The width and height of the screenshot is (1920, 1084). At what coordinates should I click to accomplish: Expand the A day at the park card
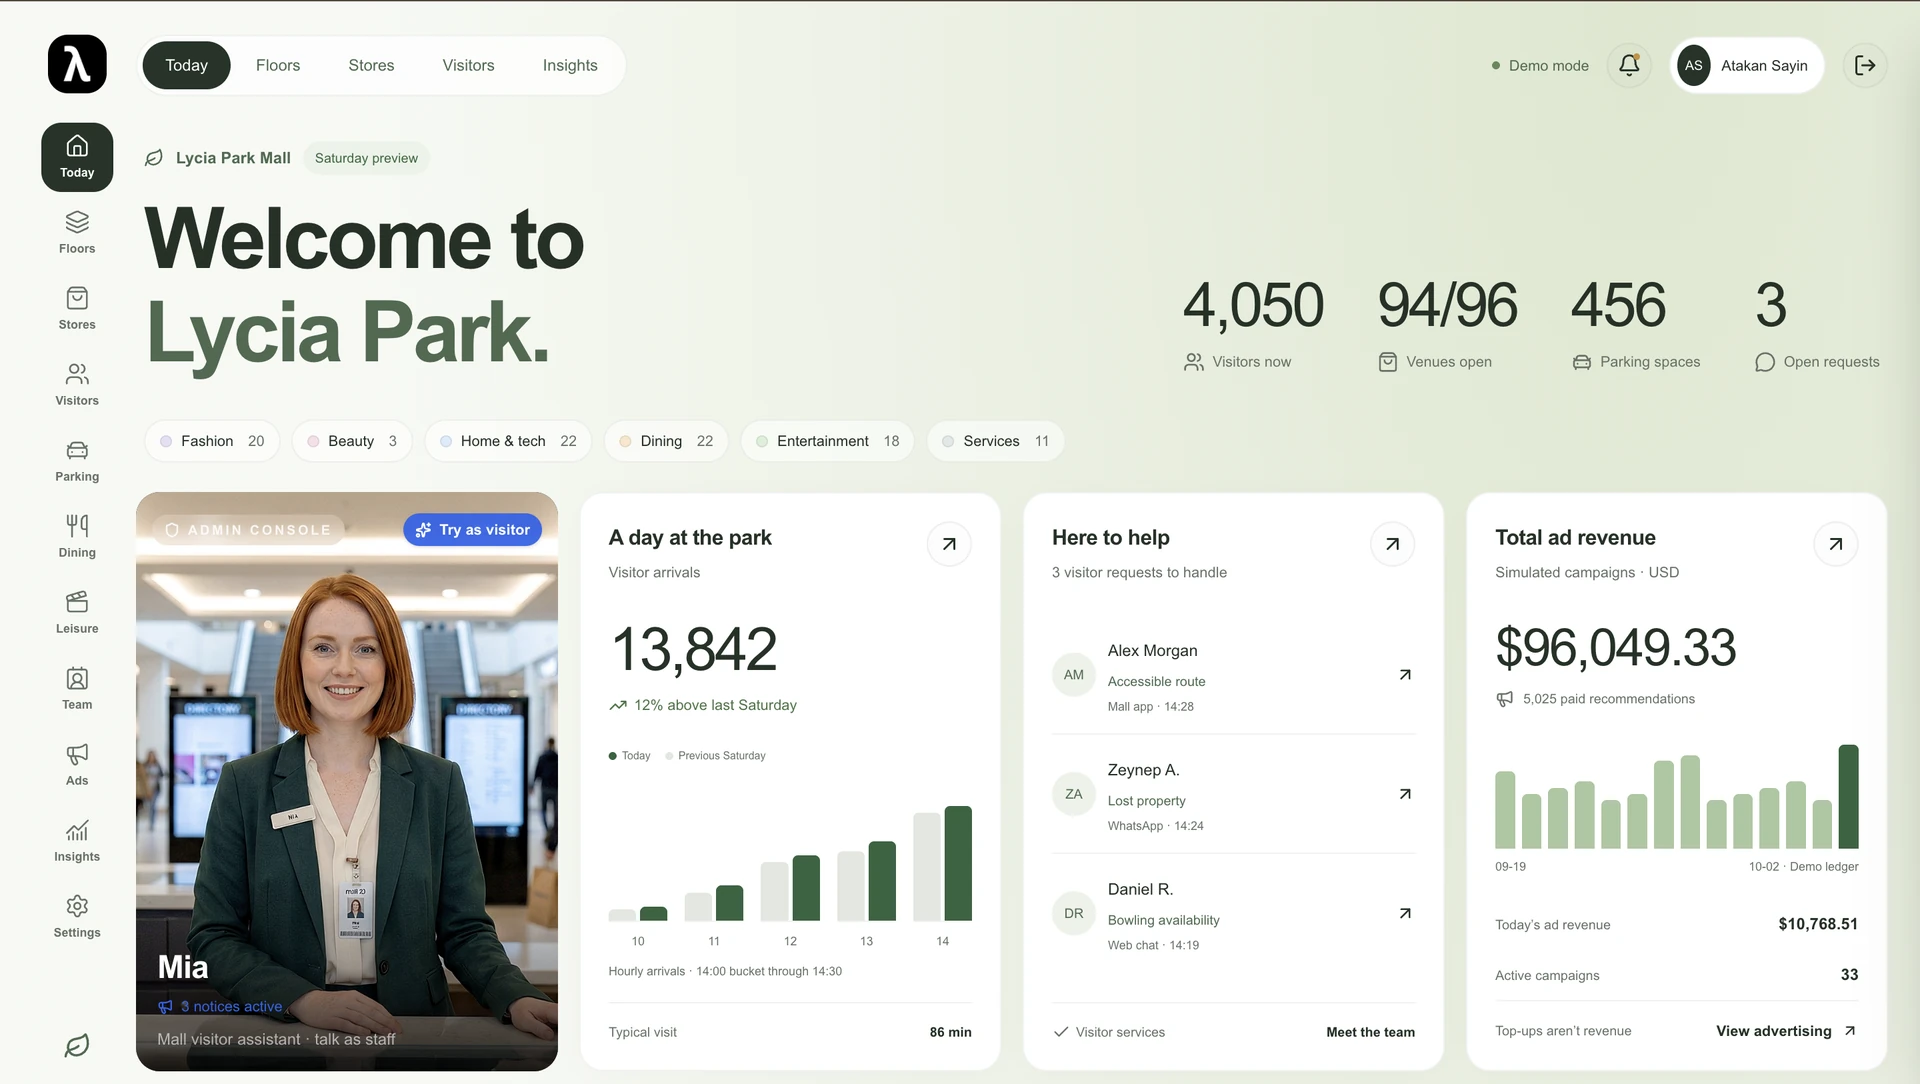coord(949,544)
